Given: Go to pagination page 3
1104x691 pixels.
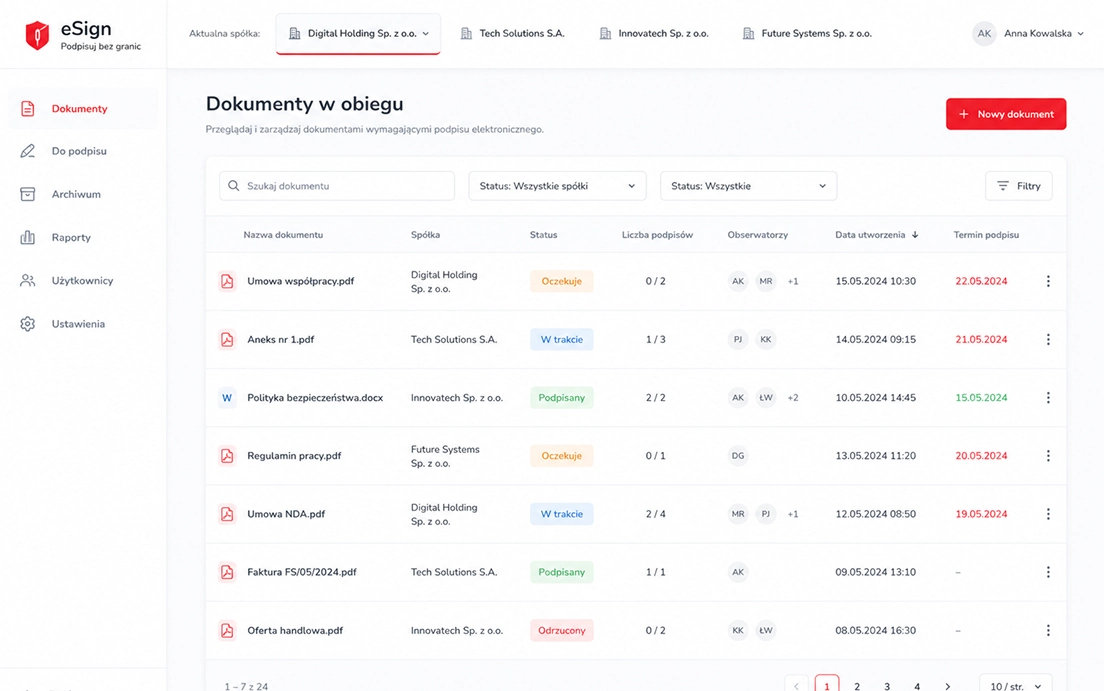Looking at the screenshot, I should click(x=887, y=686).
